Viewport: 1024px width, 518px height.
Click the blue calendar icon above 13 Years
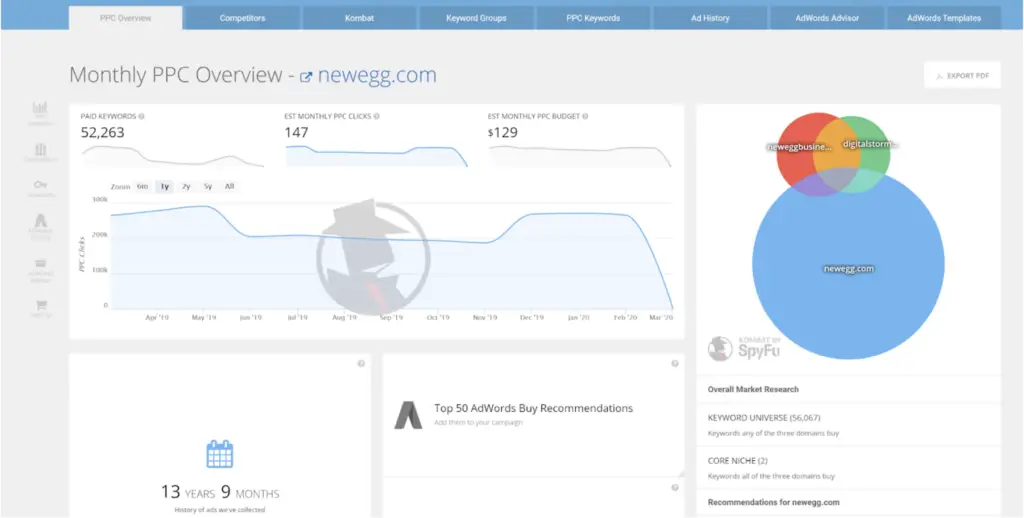[220, 454]
